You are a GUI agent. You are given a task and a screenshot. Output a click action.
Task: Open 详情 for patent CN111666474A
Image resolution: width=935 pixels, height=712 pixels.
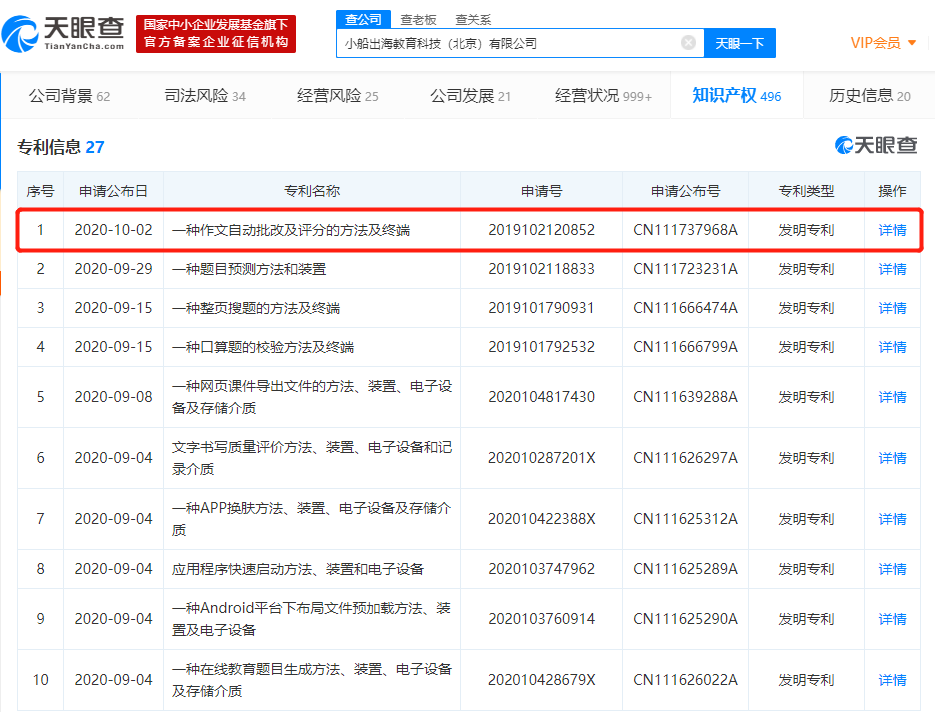coord(892,308)
